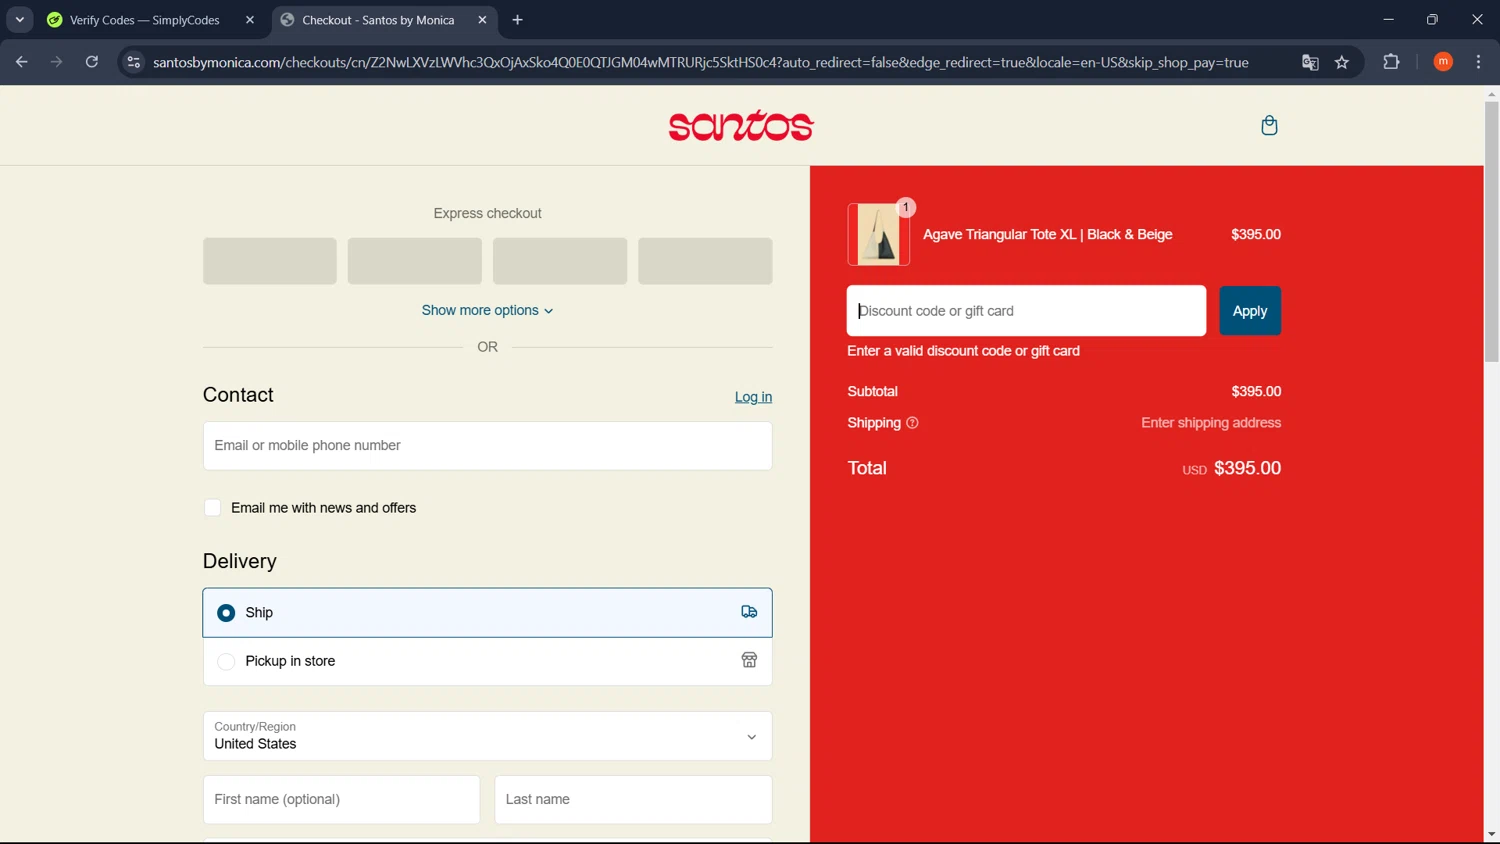Viewport: 1500px width, 844px height.
Task: Click the Apply discount button
Action: [x=1250, y=311]
